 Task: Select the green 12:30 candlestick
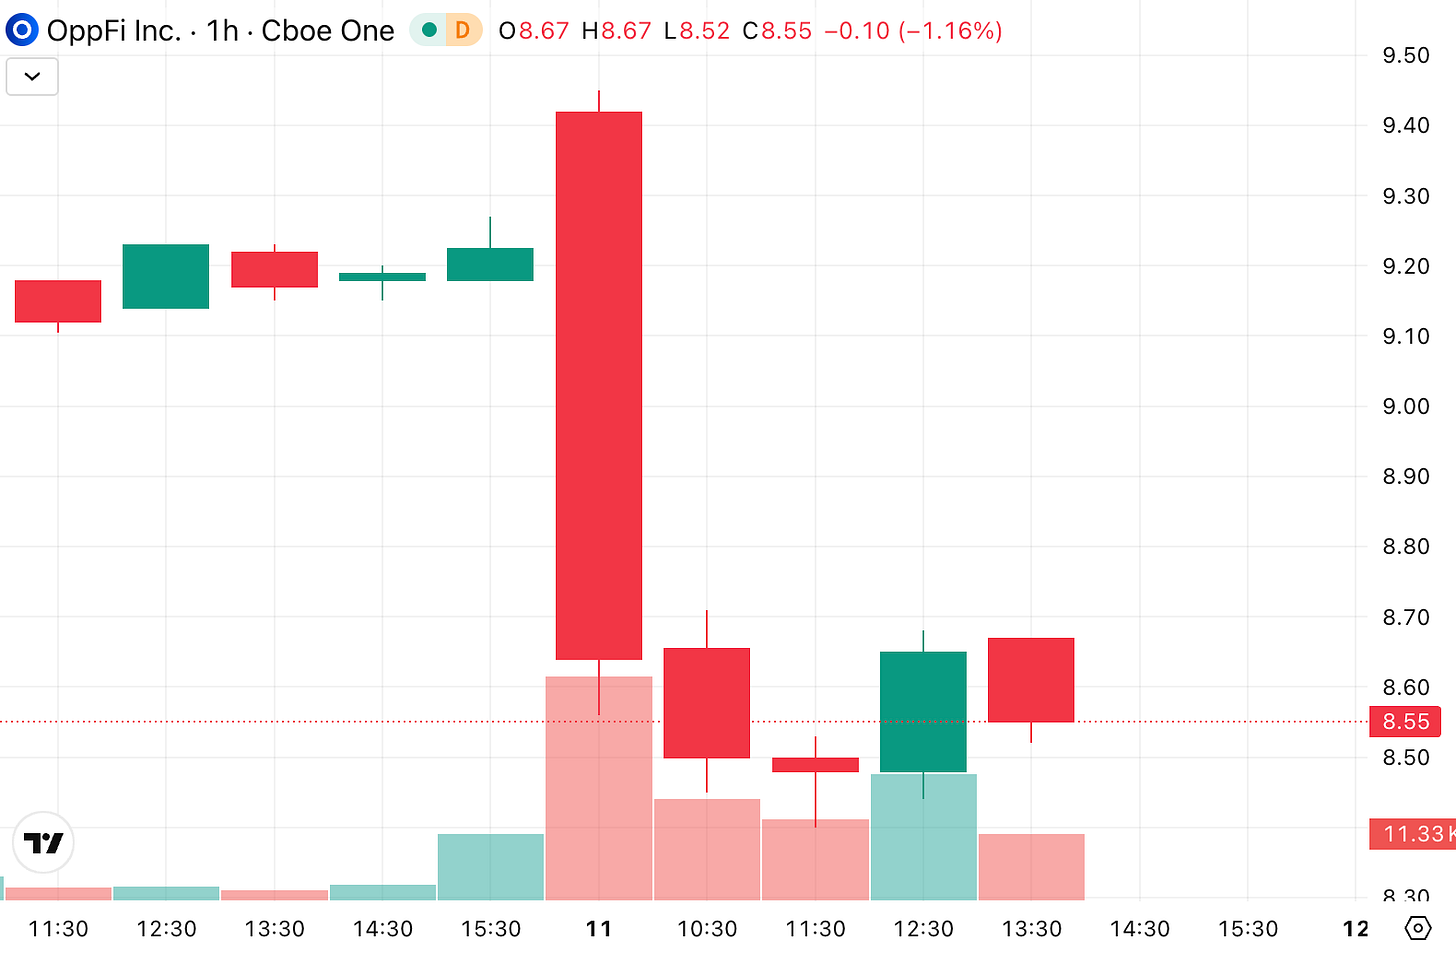923,710
